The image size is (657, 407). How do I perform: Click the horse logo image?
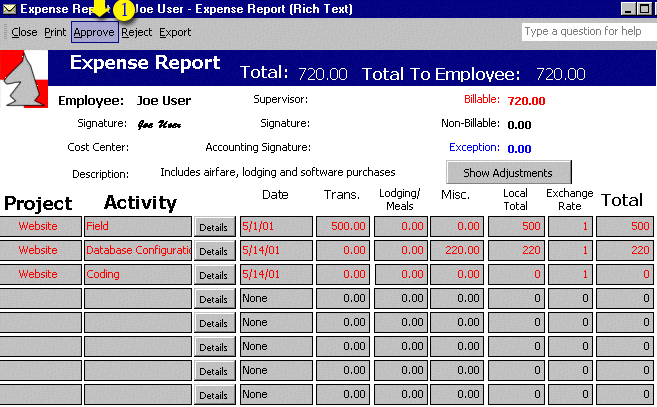pos(24,79)
